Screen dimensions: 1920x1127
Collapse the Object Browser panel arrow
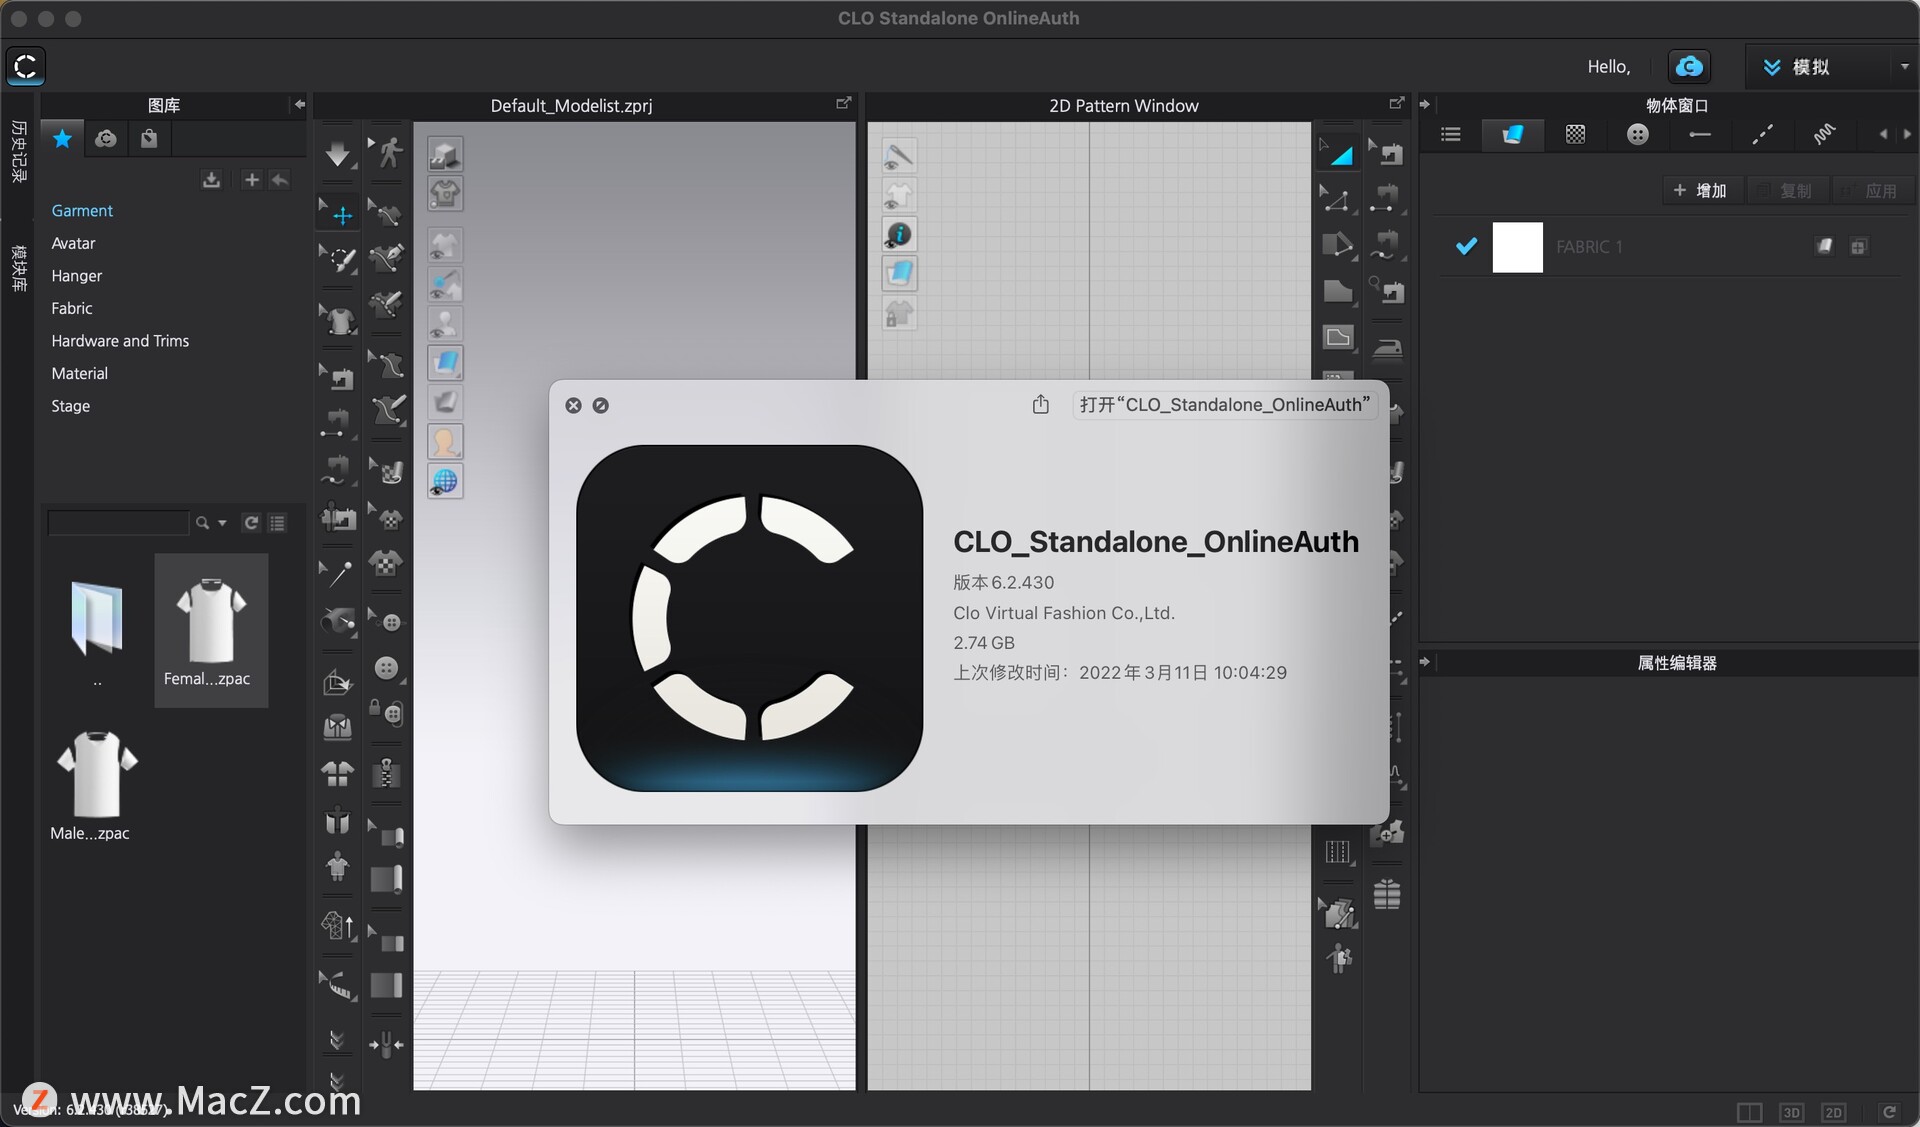click(1425, 104)
